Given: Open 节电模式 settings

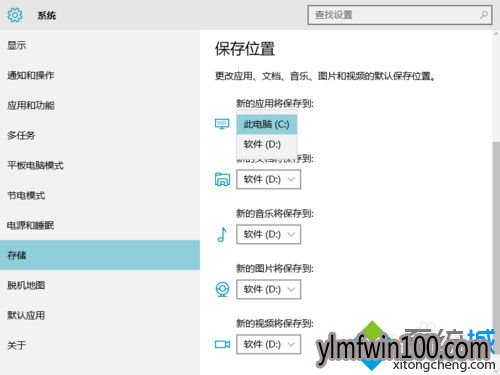Looking at the screenshot, I should click(100, 195).
